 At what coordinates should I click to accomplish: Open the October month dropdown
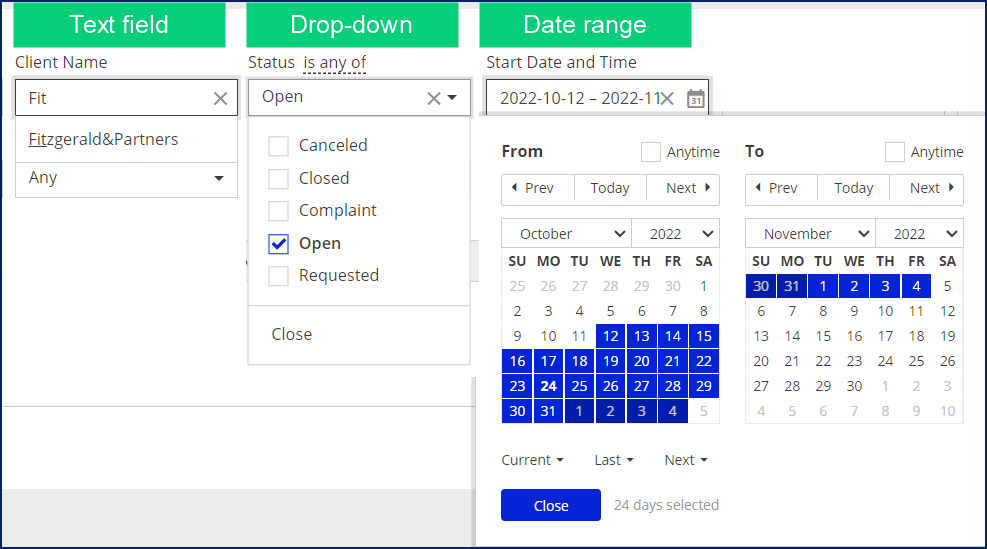(567, 234)
